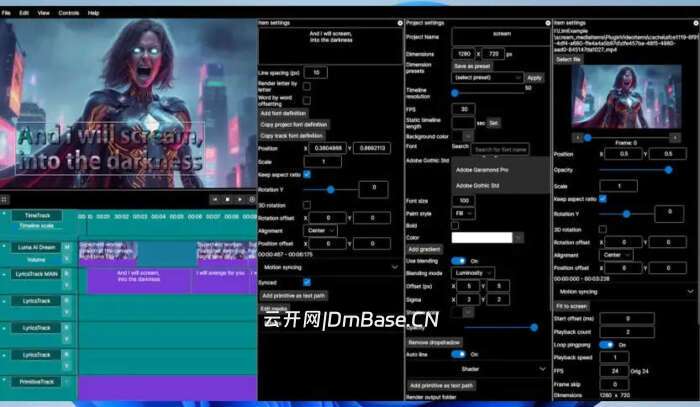This screenshot has height=407, width=700.
Task: Click the lower small button on LyricsTrack MAIN
Action: tap(67, 285)
